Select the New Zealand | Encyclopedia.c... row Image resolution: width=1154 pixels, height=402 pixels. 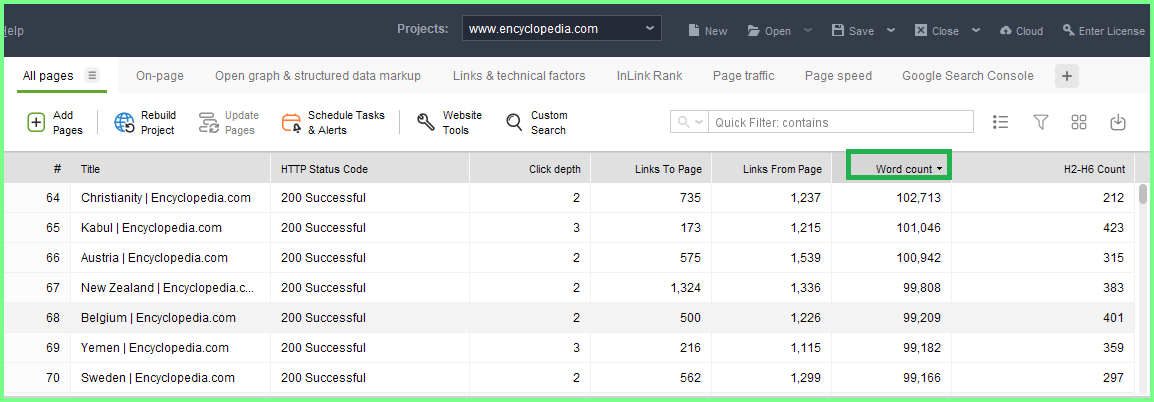570,288
